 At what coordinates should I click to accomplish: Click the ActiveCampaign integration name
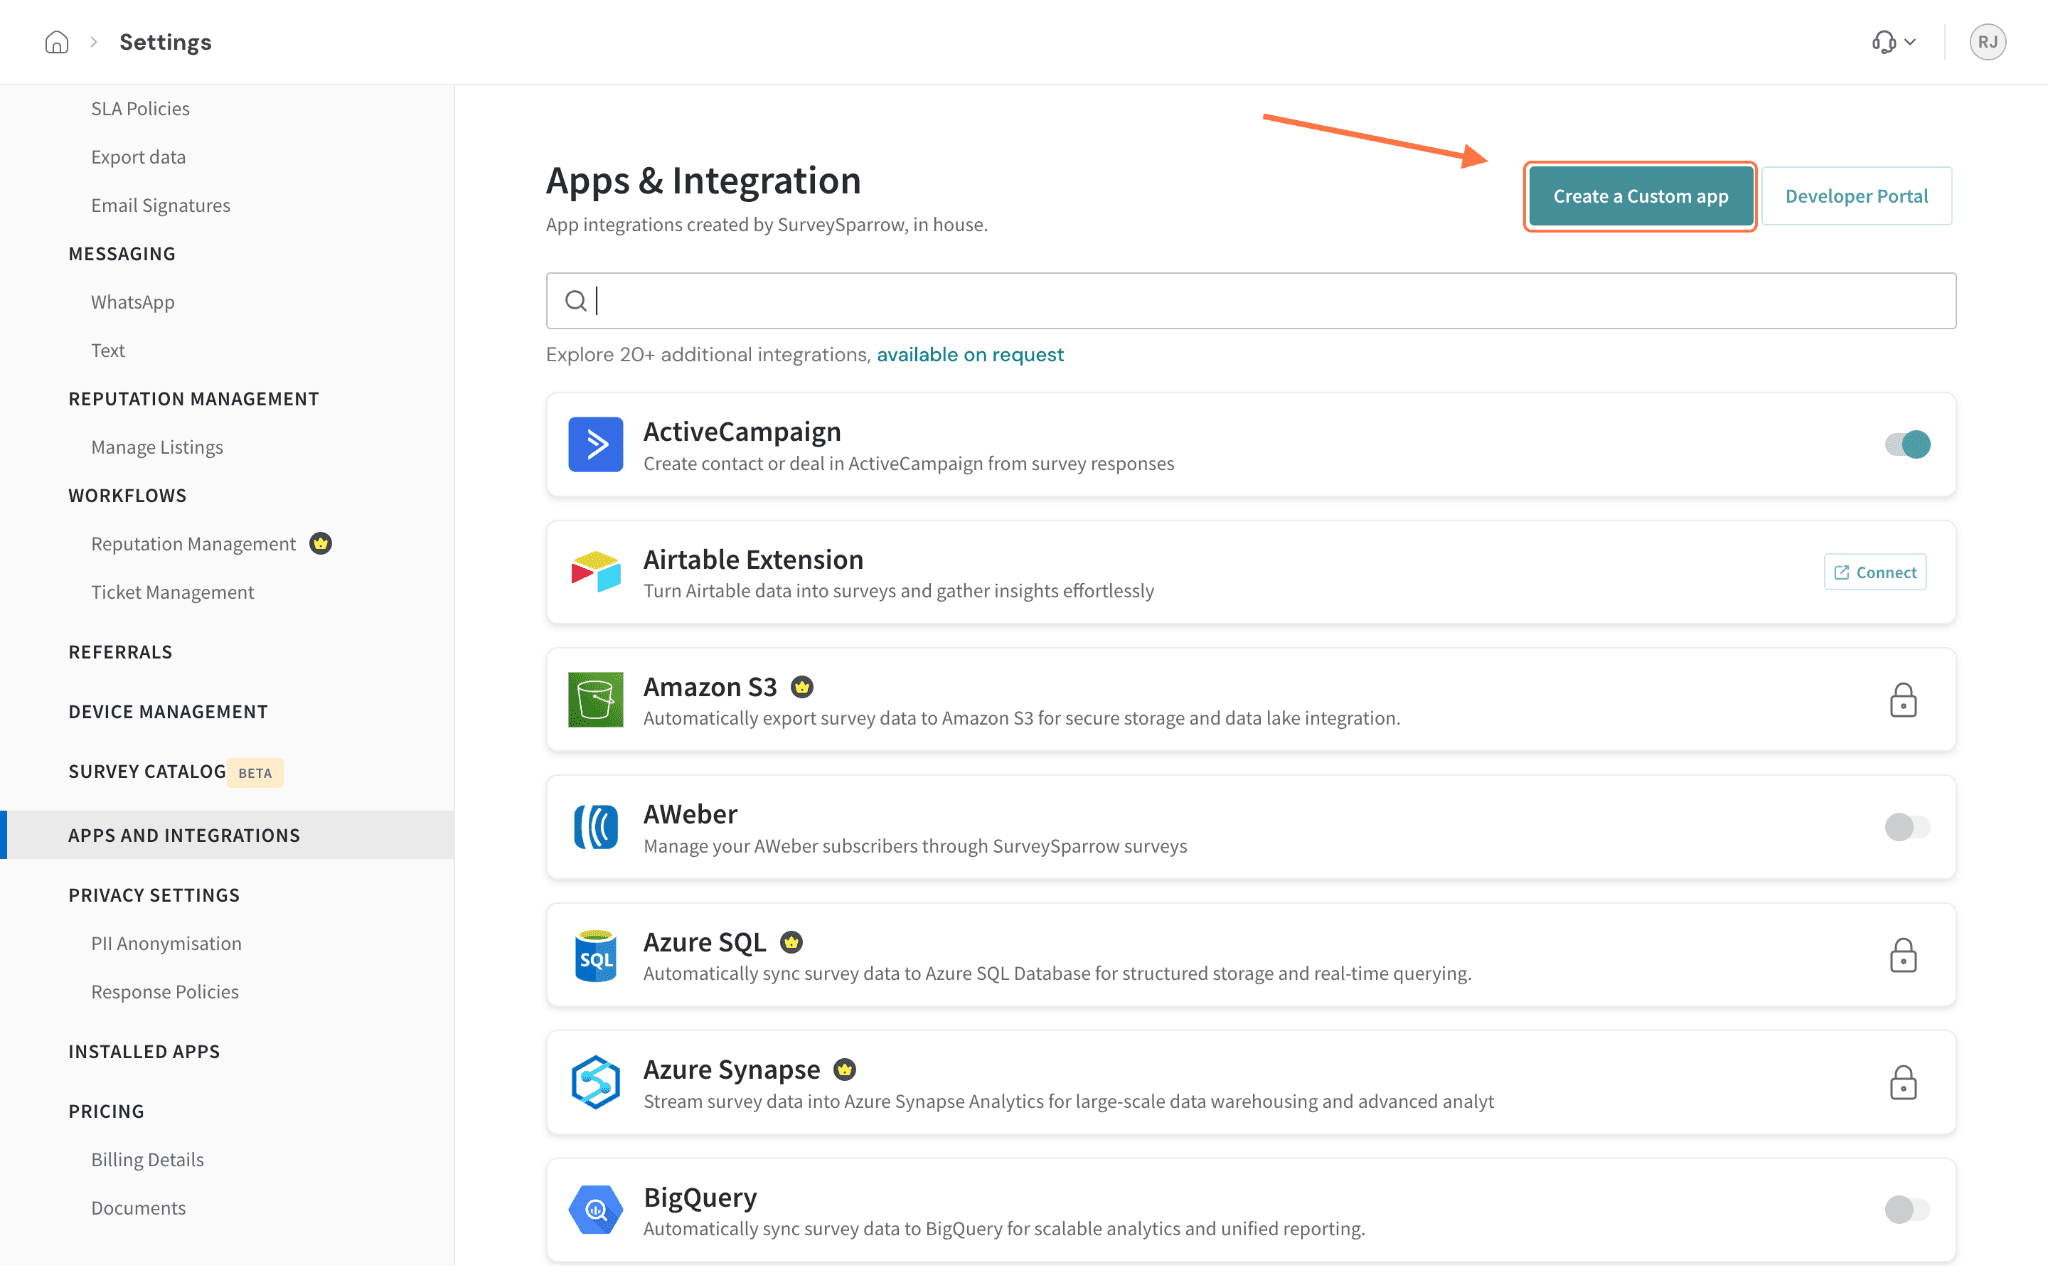742,432
